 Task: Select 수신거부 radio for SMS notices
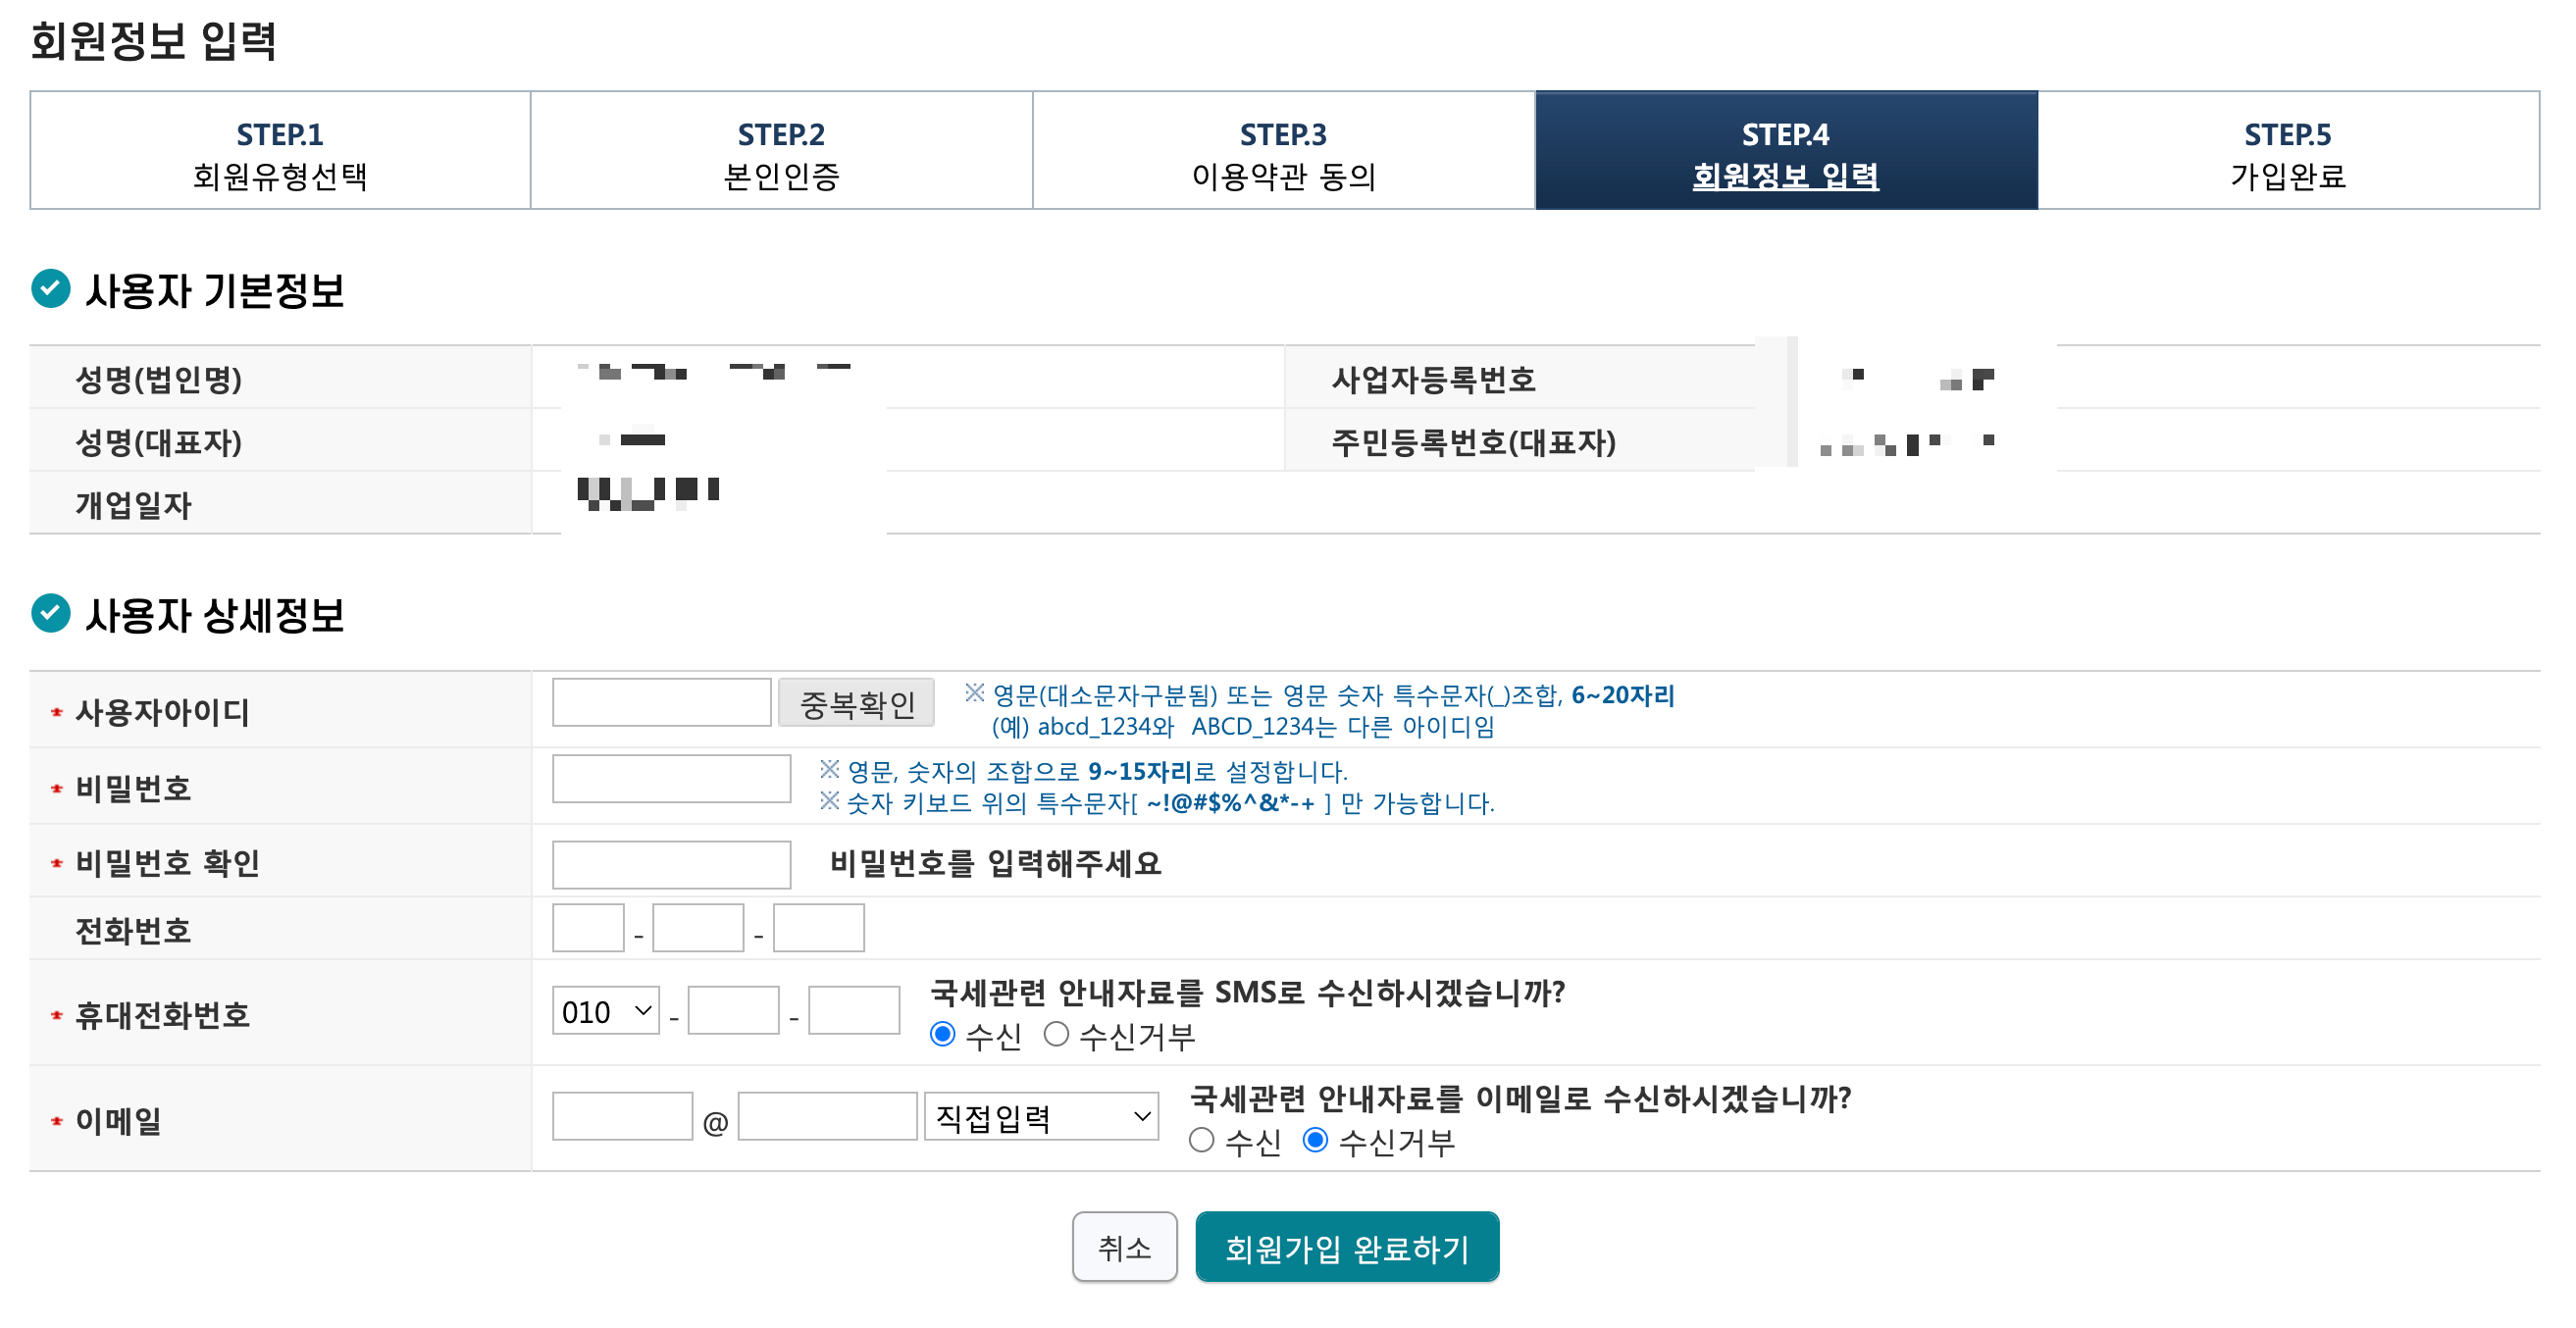pos(1056,1034)
